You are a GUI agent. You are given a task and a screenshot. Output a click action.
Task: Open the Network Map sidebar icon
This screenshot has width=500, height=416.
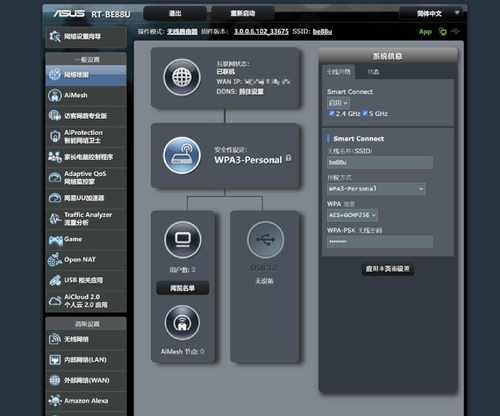point(55,75)
